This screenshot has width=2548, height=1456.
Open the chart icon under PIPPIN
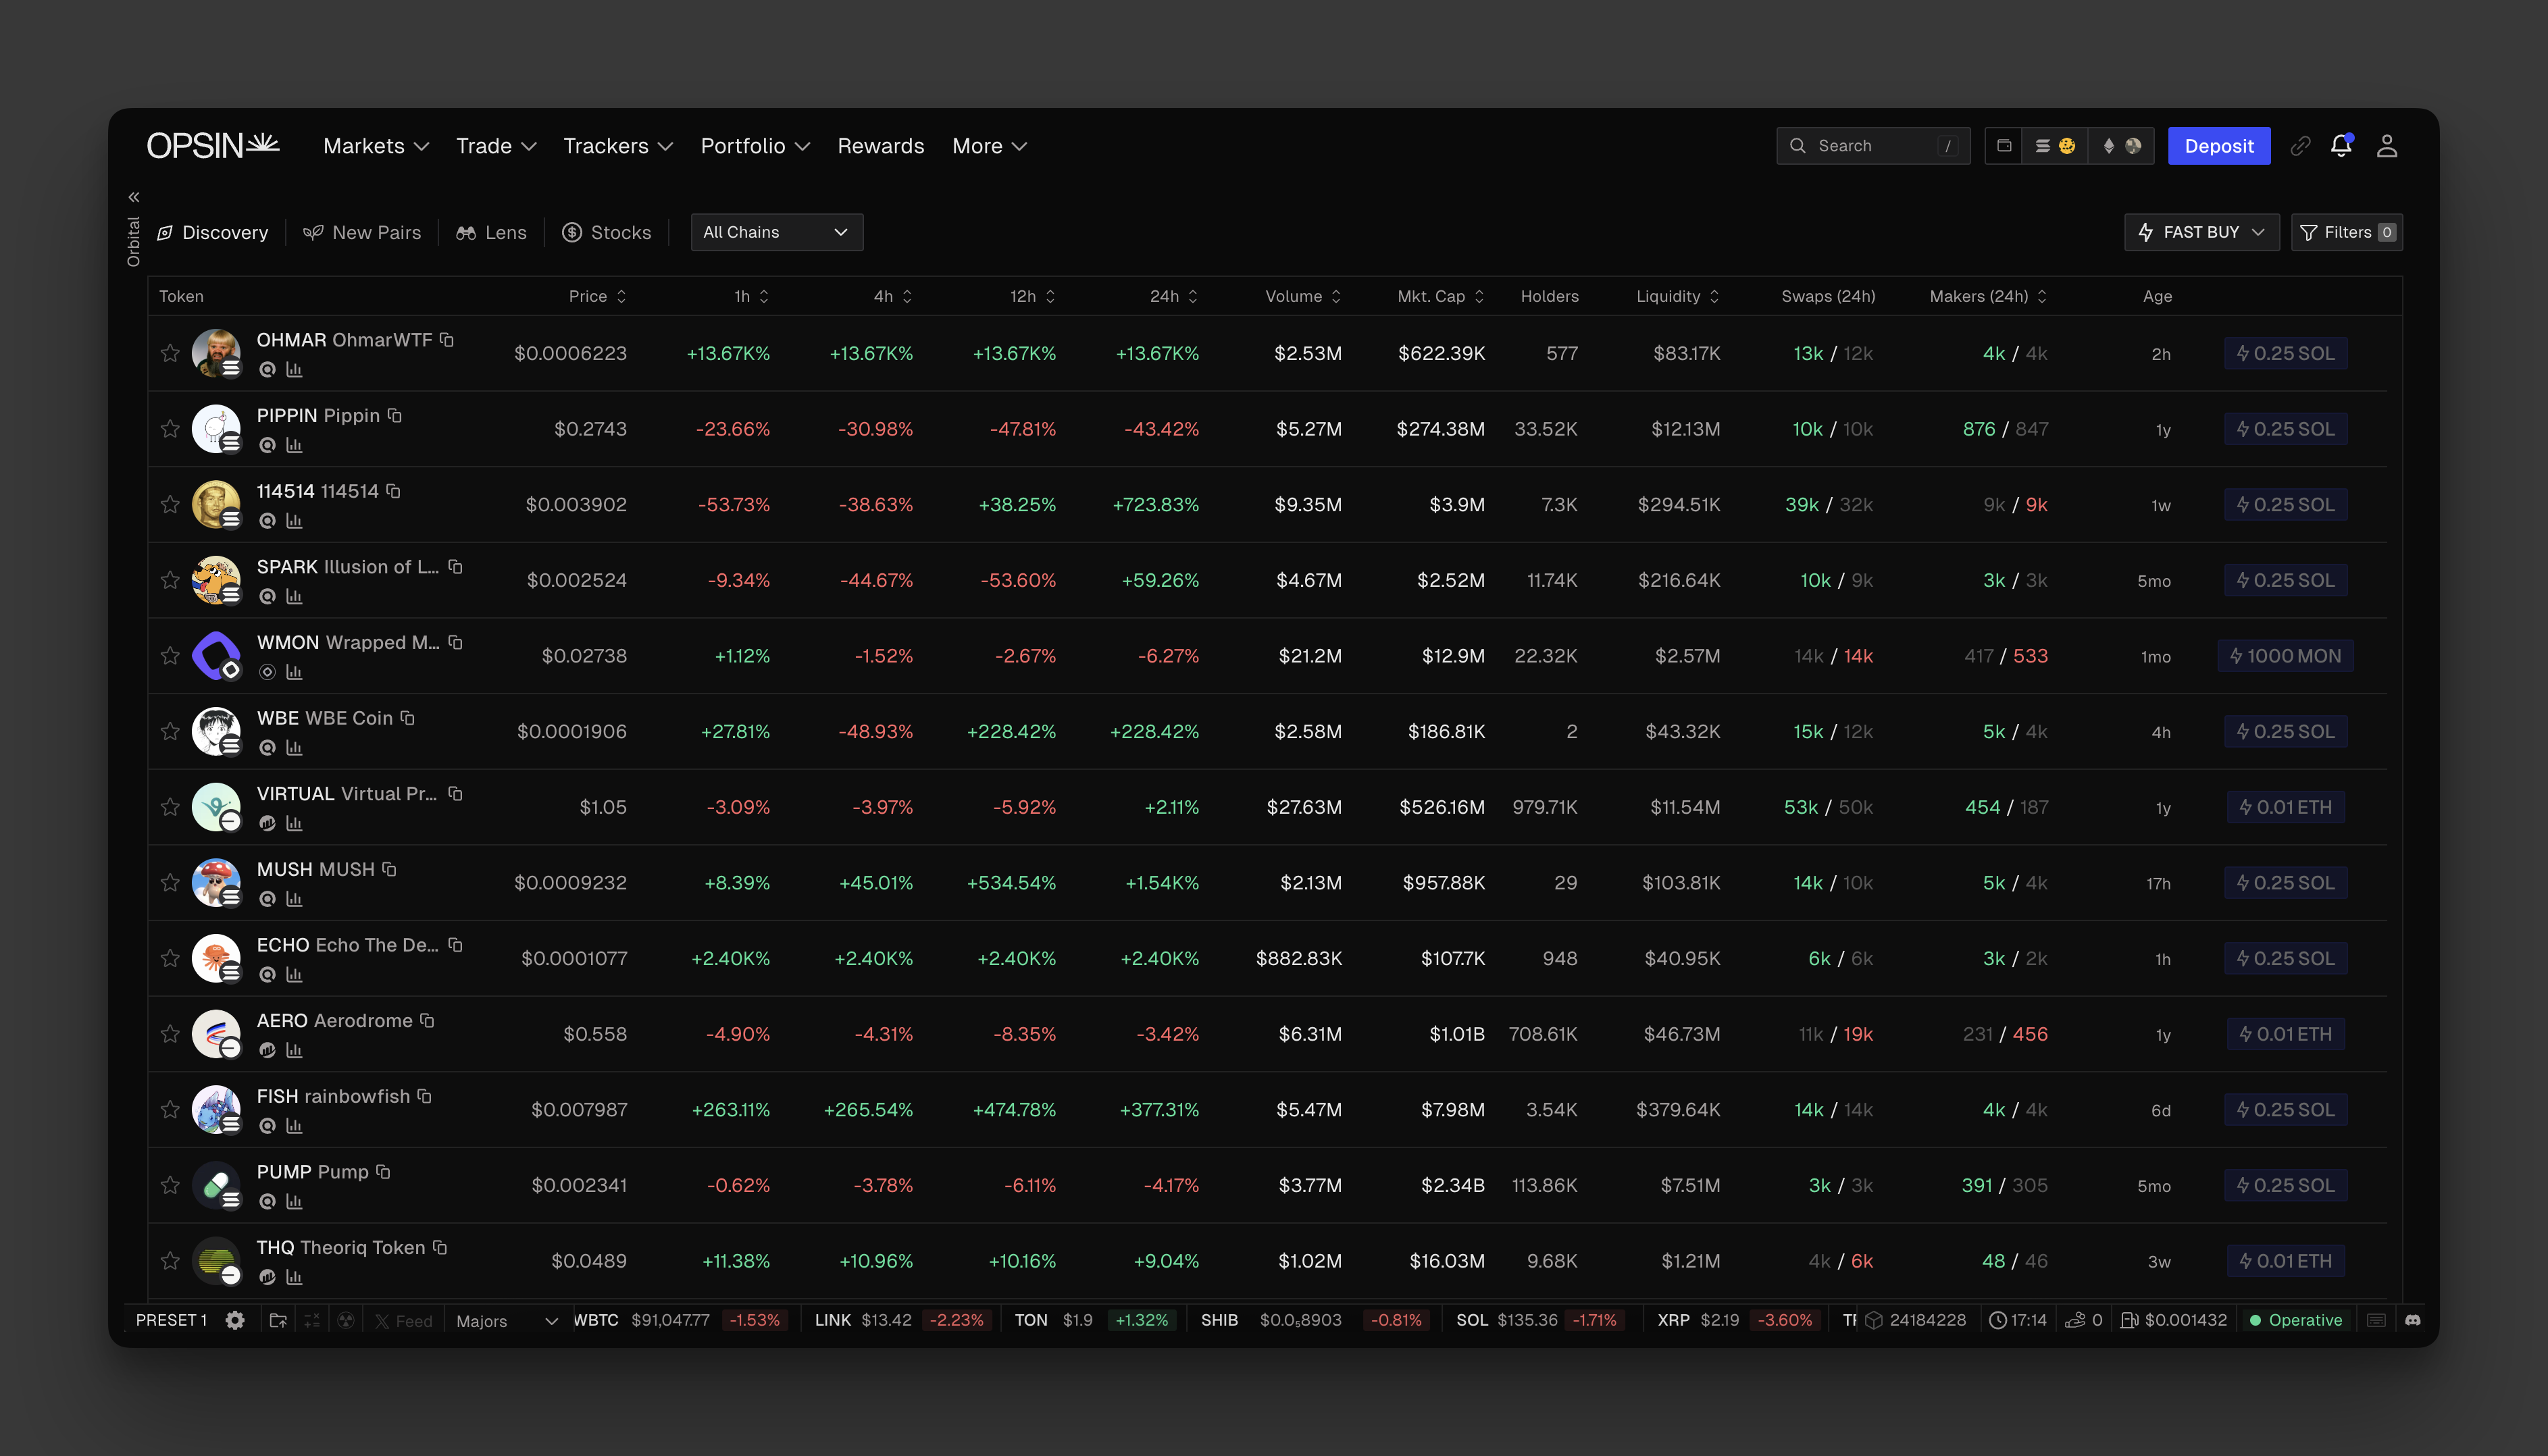(x=294, y=445)
